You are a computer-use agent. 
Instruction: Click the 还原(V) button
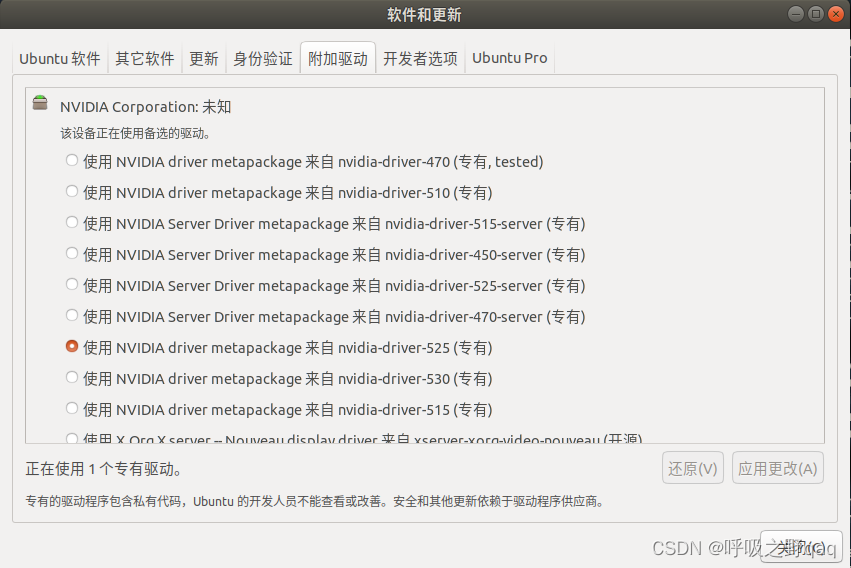[x=693, y=468]
